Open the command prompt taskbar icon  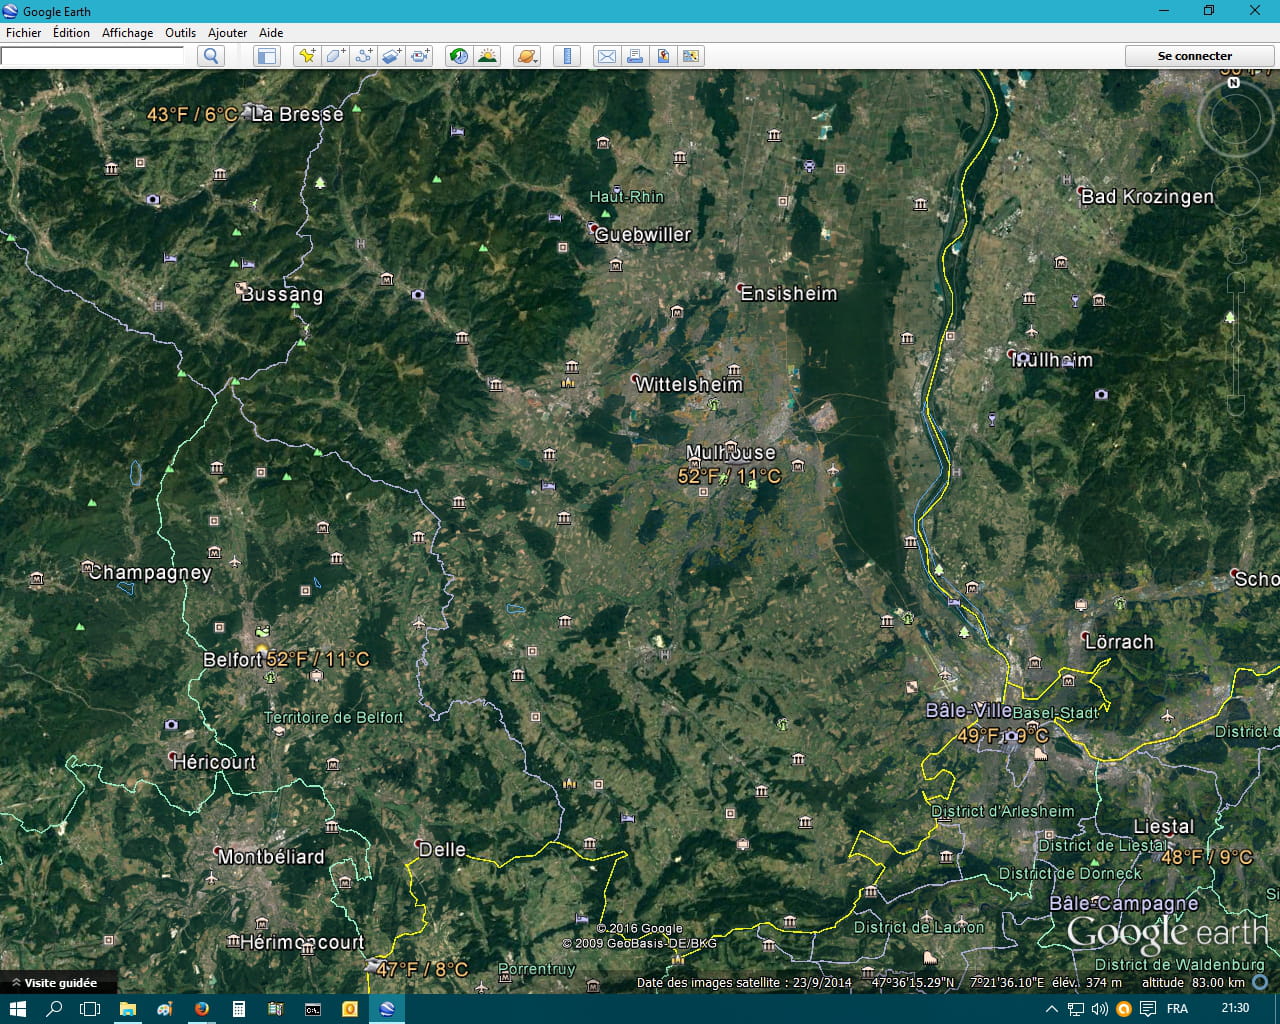pyautogui.click(x=312, y=1009)
